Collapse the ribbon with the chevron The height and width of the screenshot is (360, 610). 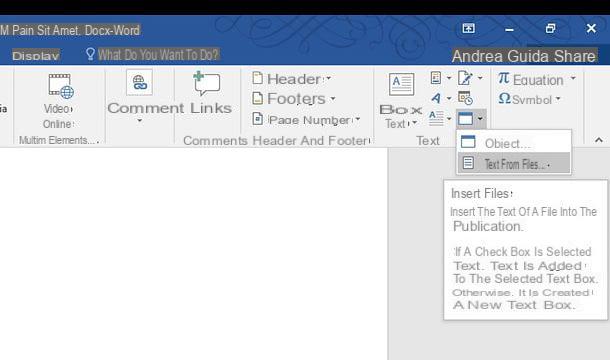click(x=598, y=140)
